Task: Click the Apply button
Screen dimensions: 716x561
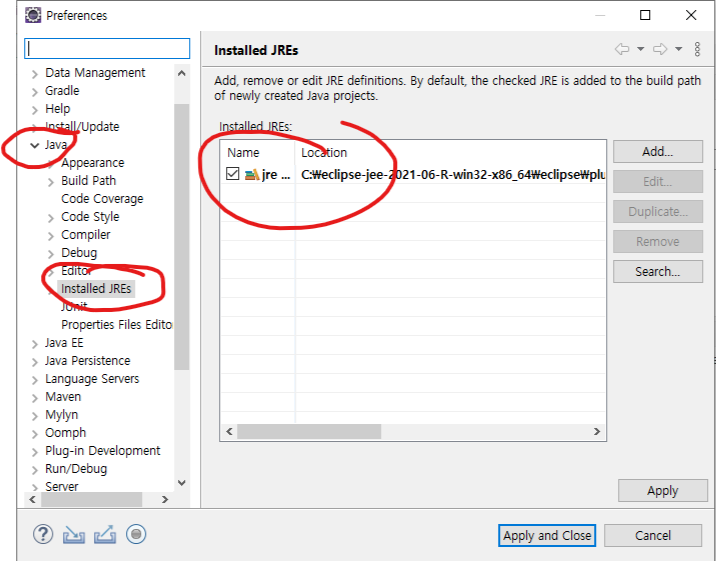Action: [x=663, y=491]
